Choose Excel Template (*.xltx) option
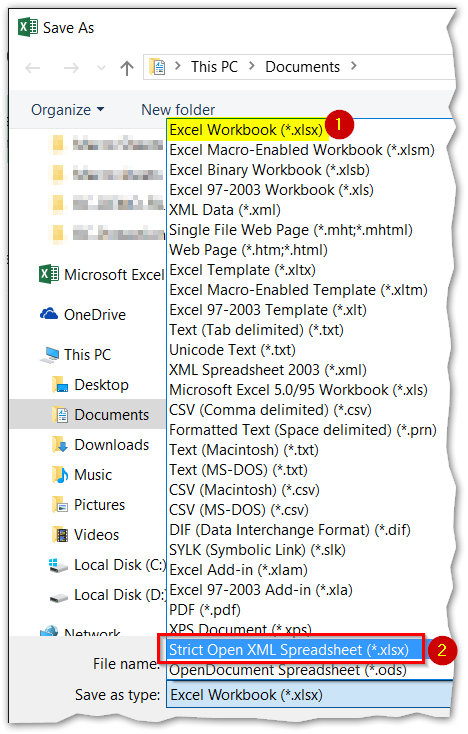Image resolution: width=468 pixels, height=734 pixels. [x=242, y=270]
